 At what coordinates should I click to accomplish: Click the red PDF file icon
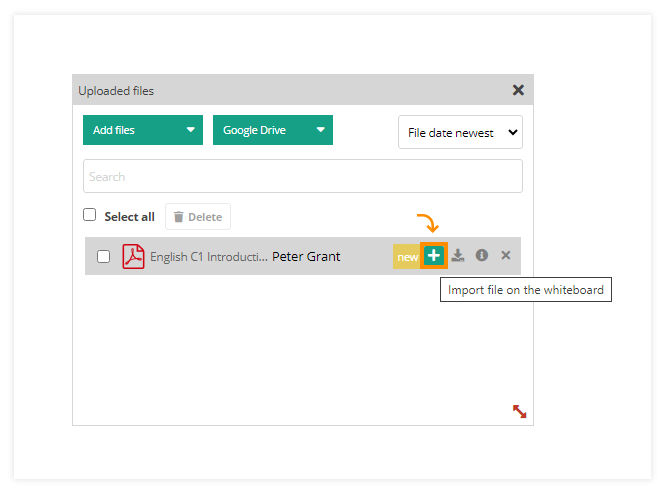(133, 257)
